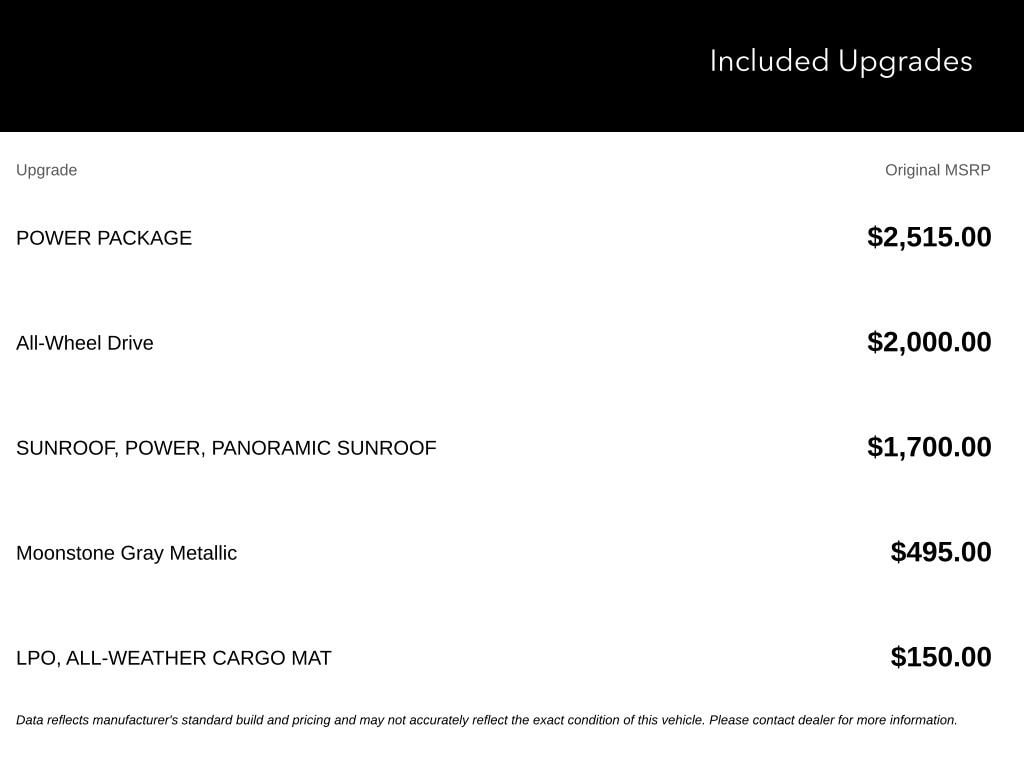Viewport: 1024px width, 768px height.
Task: Click the black header banner area
Action: 512,65
